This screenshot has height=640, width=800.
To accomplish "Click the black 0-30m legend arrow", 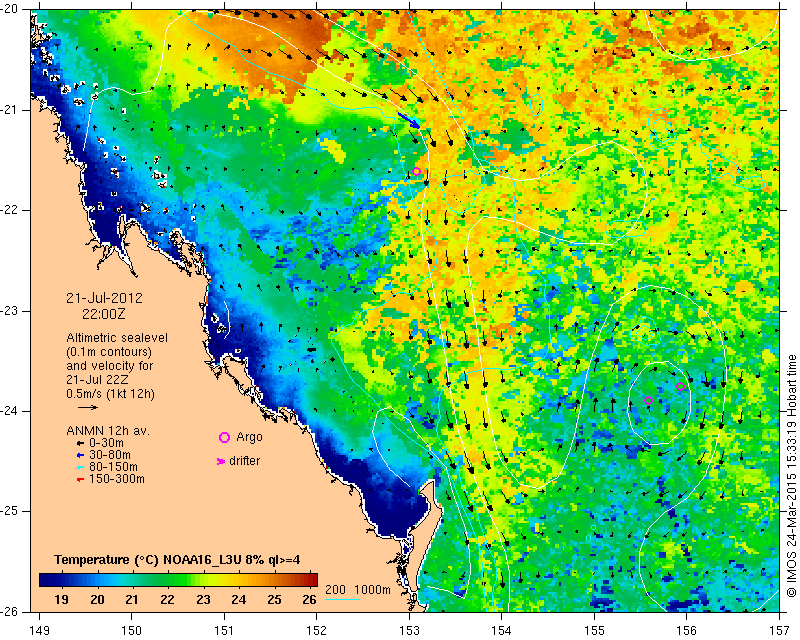I will [x=80, y=443].
